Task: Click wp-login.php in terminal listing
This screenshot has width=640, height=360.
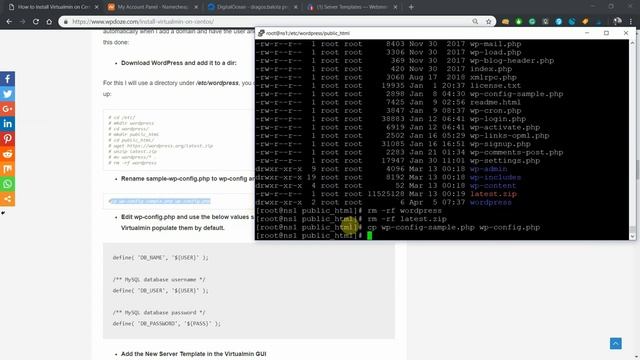Action: pyautogui.click(x=498, y=119)
